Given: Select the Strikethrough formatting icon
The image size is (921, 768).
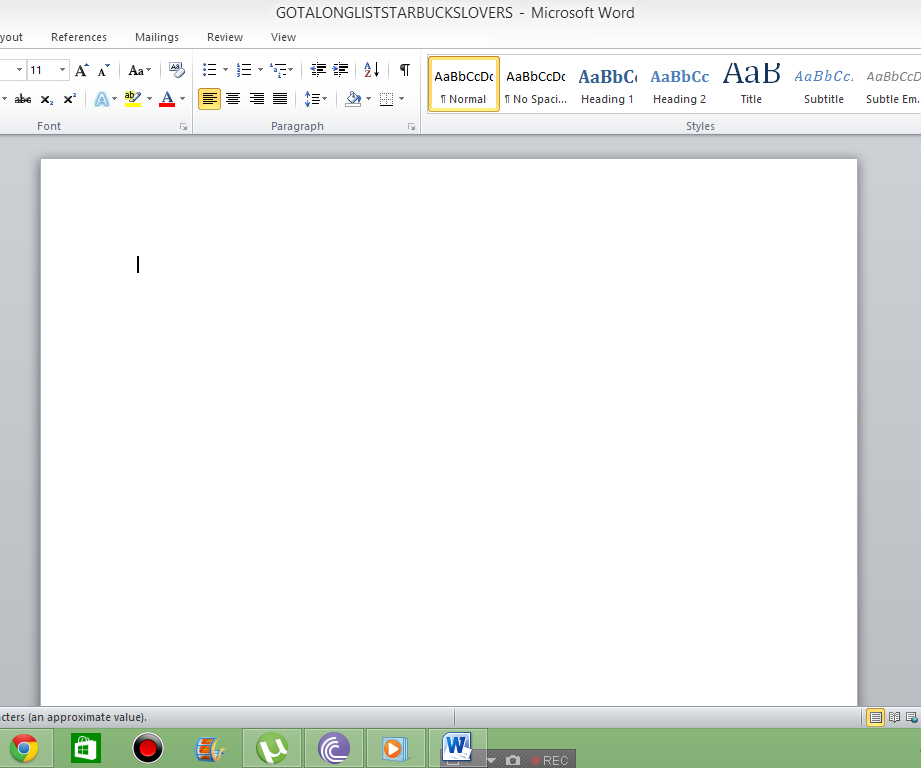Looking at the screenshot, I should point(23,99).
